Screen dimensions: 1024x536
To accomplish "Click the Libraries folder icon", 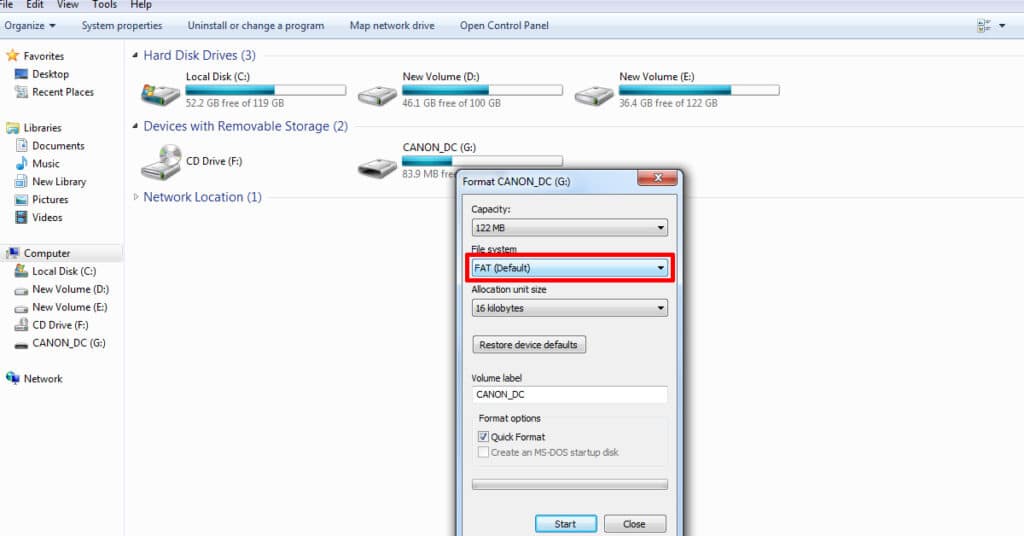I will click(x=12, y=128).
